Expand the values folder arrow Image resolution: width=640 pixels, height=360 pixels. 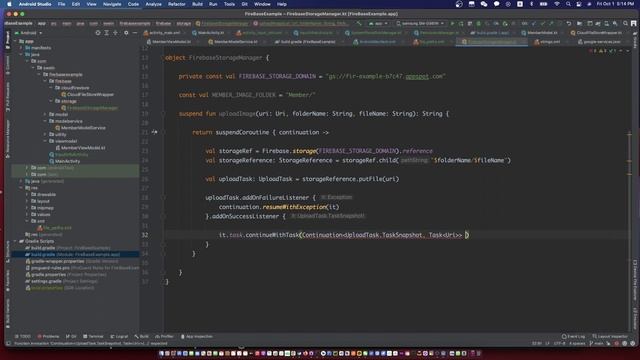pos(27,214)
